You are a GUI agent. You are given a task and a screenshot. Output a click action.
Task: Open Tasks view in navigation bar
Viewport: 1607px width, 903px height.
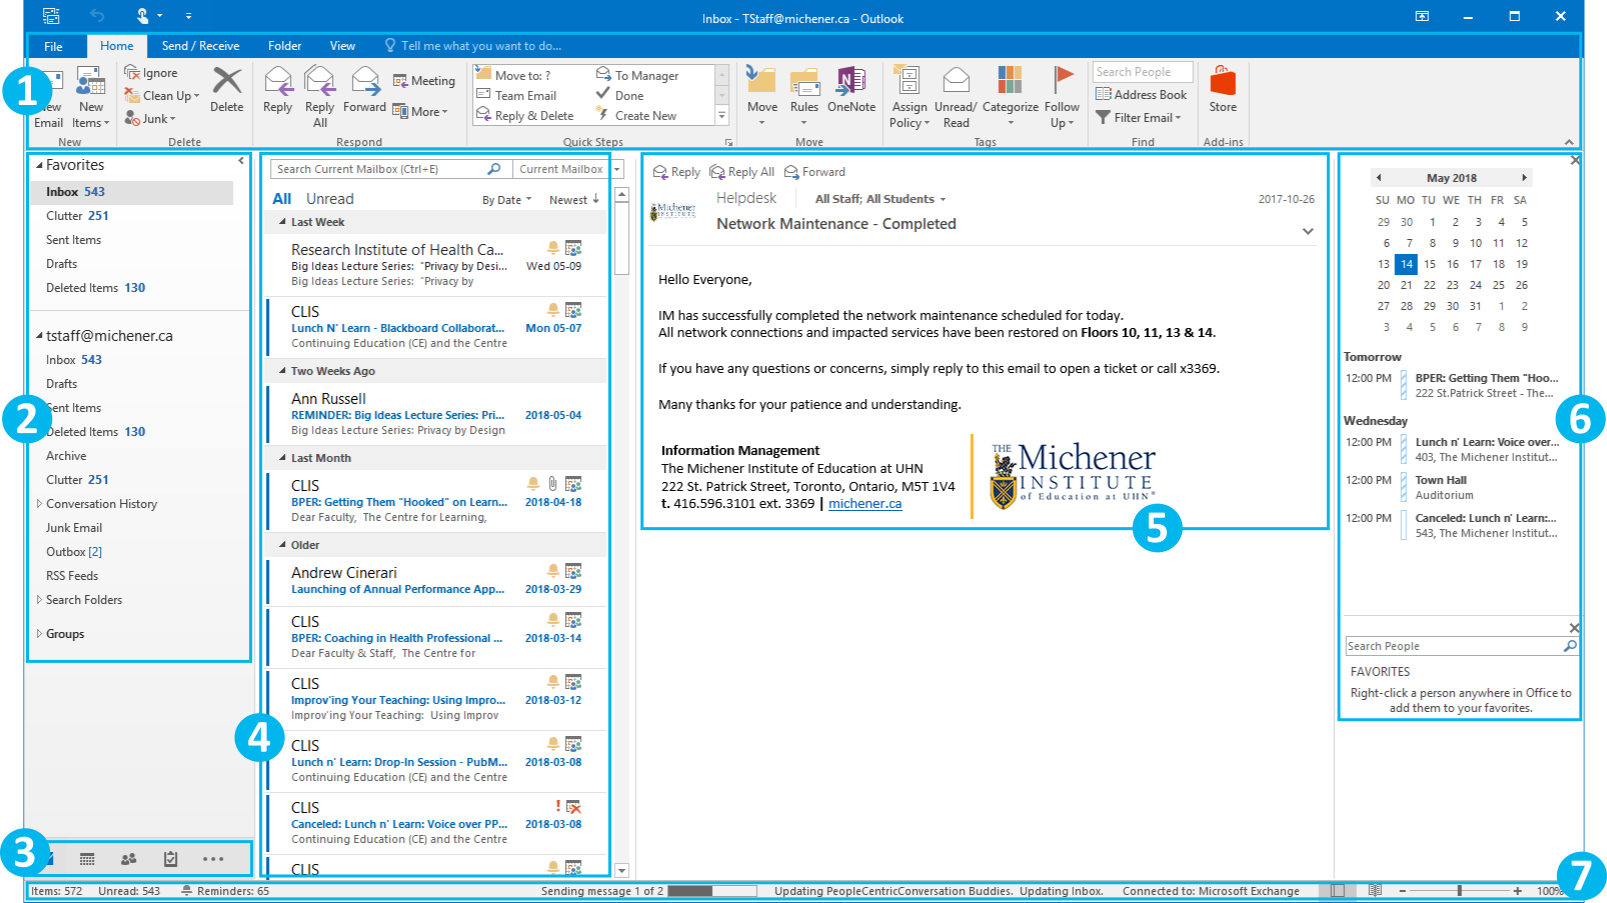pos(171,859)
